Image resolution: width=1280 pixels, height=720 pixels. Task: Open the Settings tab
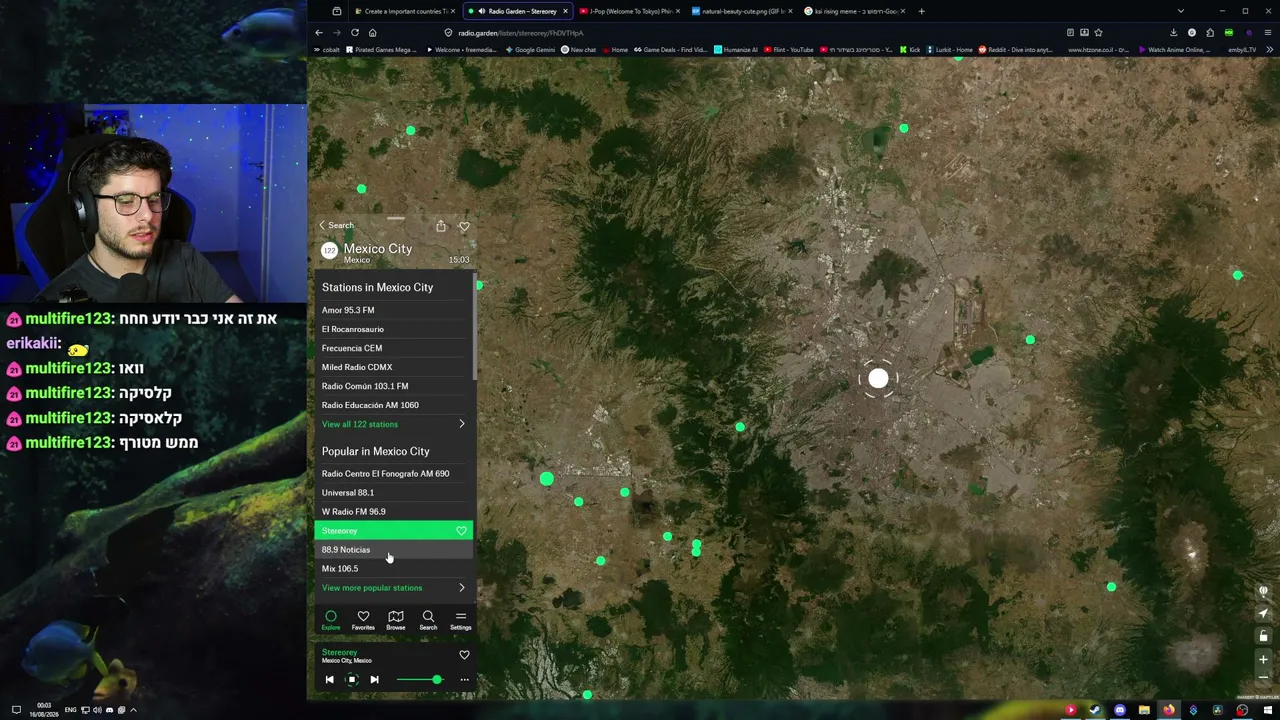point(460,620)
